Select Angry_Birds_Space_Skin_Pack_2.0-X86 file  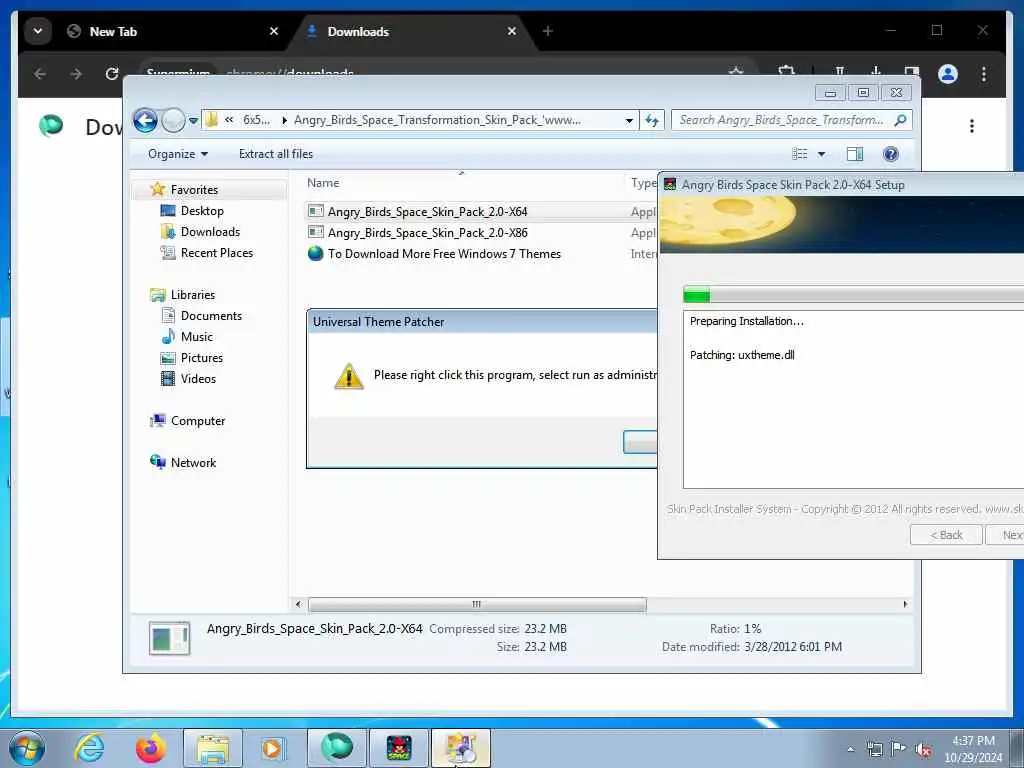pos(427,232)
